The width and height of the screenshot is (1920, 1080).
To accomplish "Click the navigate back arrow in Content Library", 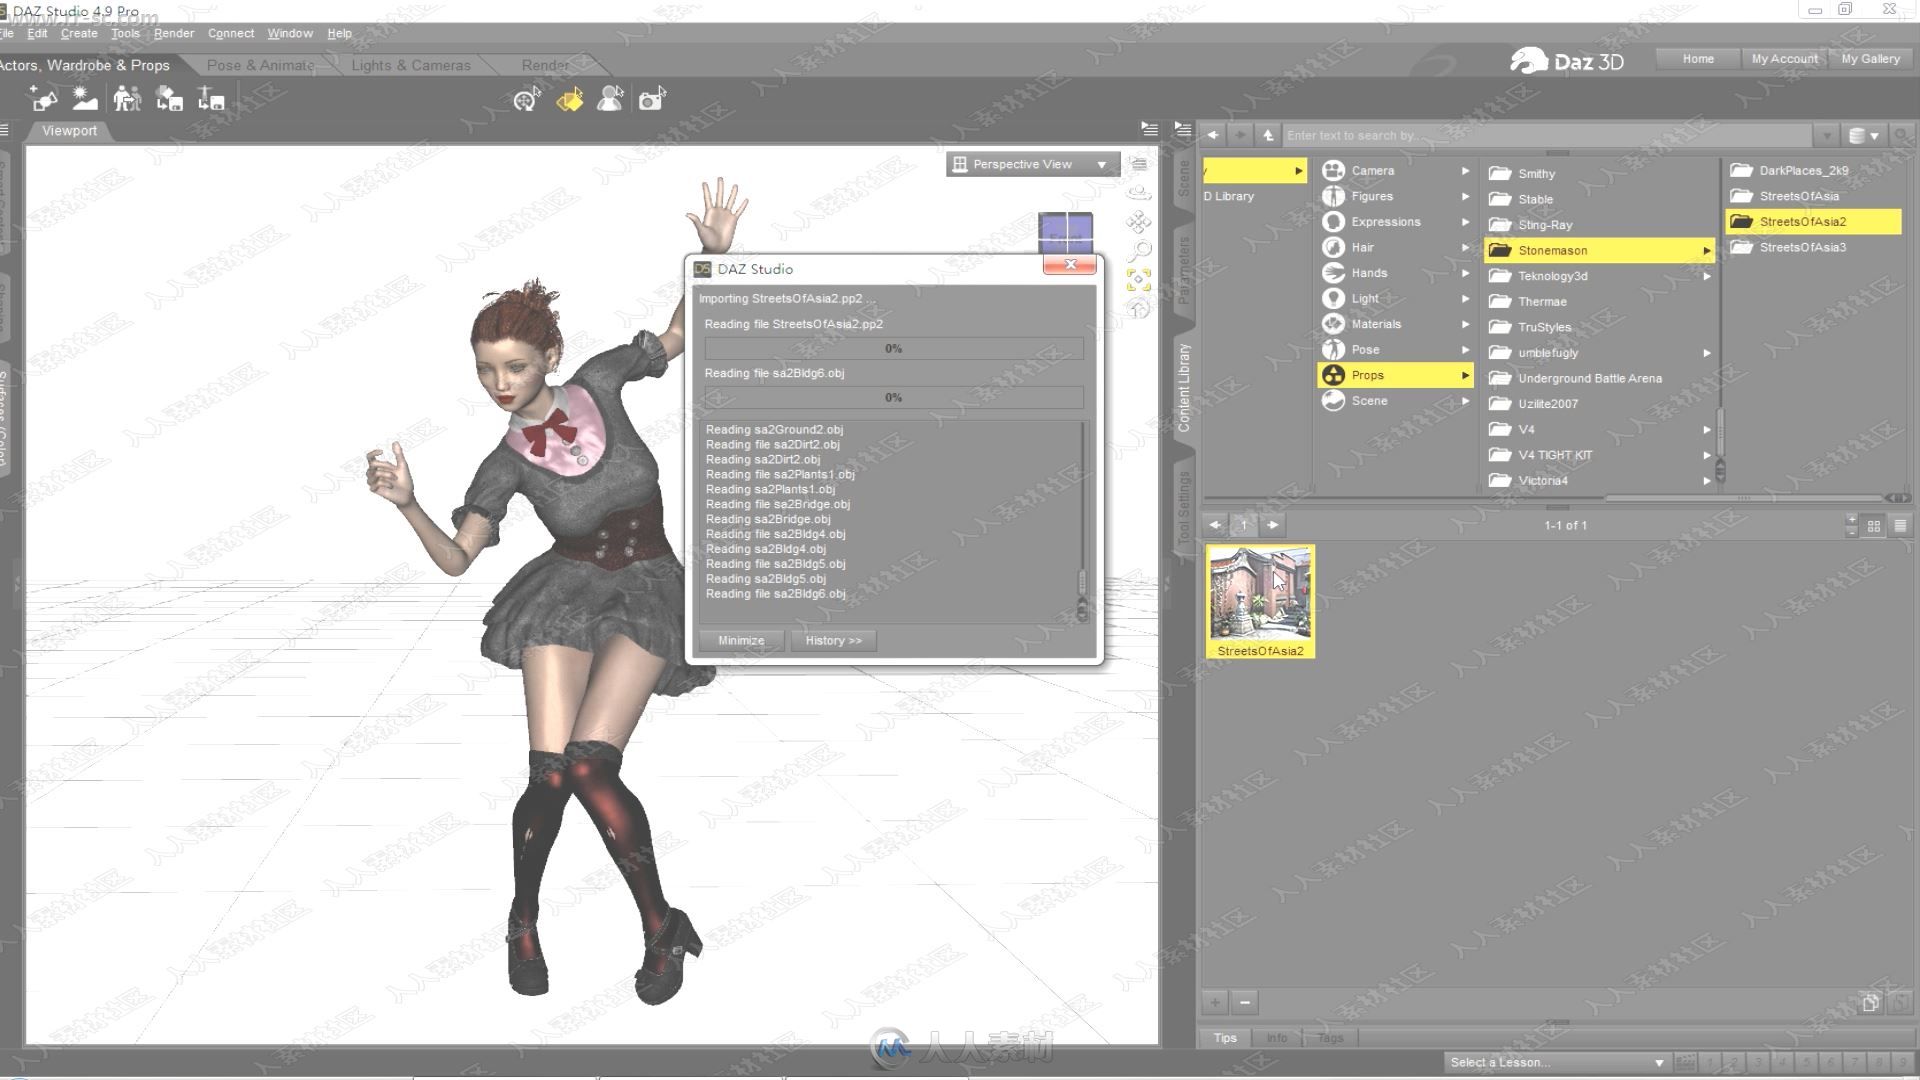I will coord(1212,135).
